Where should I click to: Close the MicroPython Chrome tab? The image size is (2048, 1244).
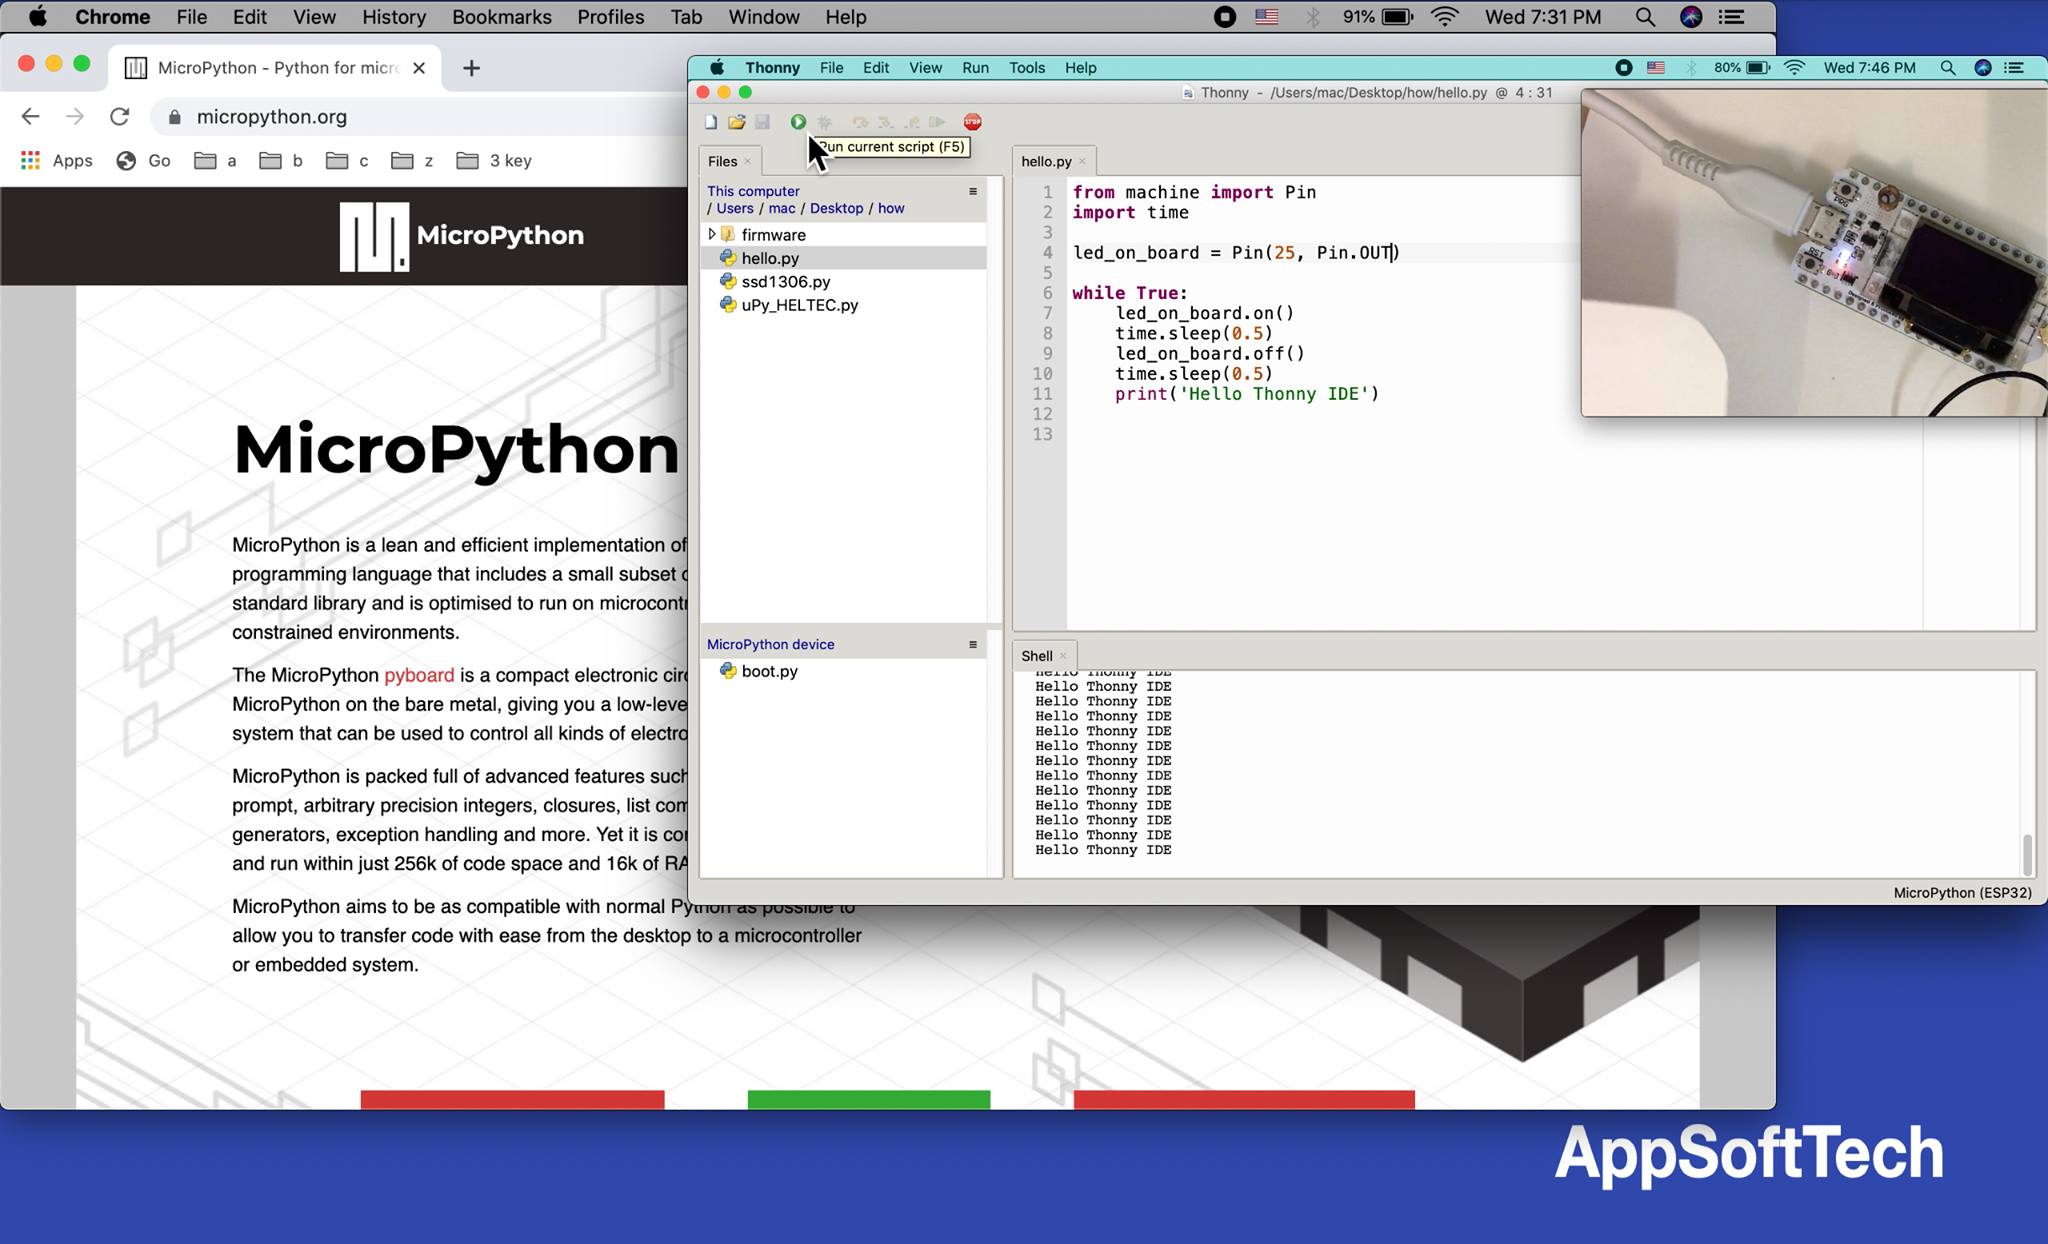click(x=419, y=68)
